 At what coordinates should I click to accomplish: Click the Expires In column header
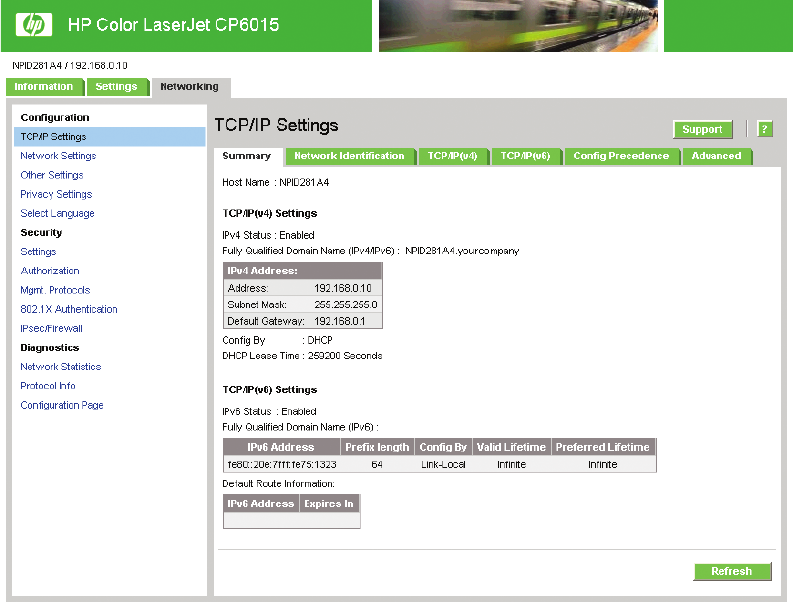pos(329,503)
